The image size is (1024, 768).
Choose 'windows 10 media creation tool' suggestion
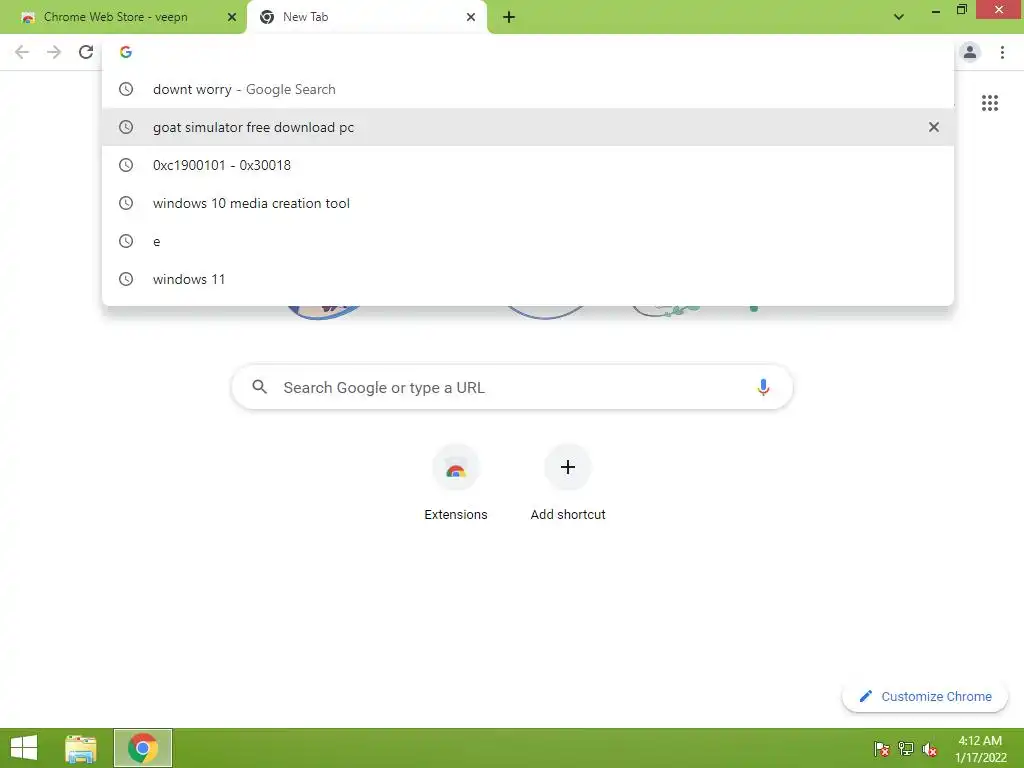[528, 203]
